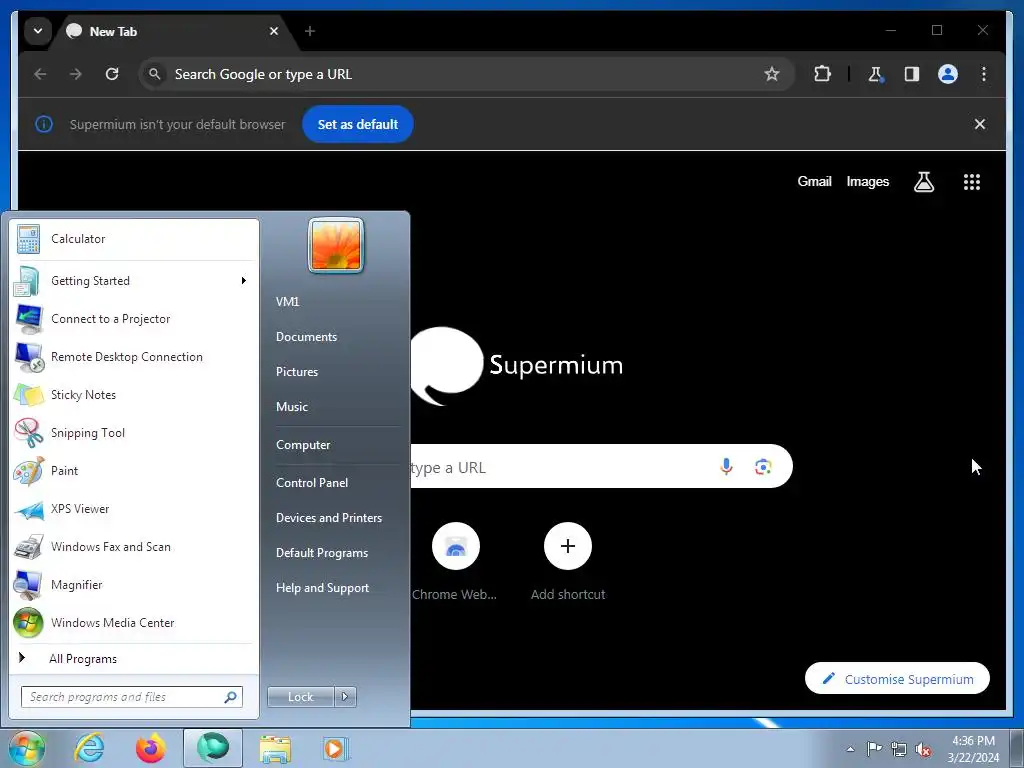
Task: Open the tab search chevron dropdown
Action: click(38, 31)
